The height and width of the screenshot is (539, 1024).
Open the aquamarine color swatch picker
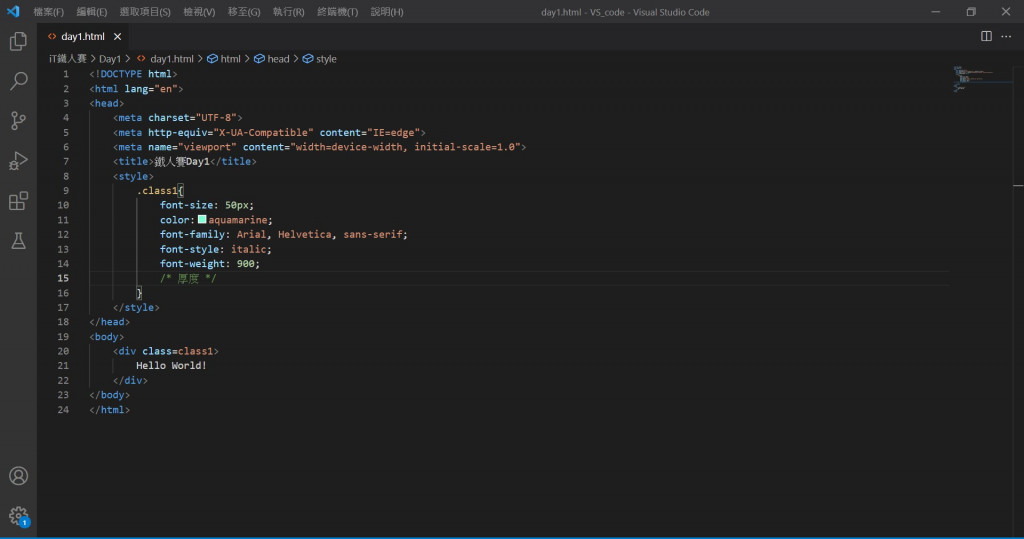tap(202, 220)
